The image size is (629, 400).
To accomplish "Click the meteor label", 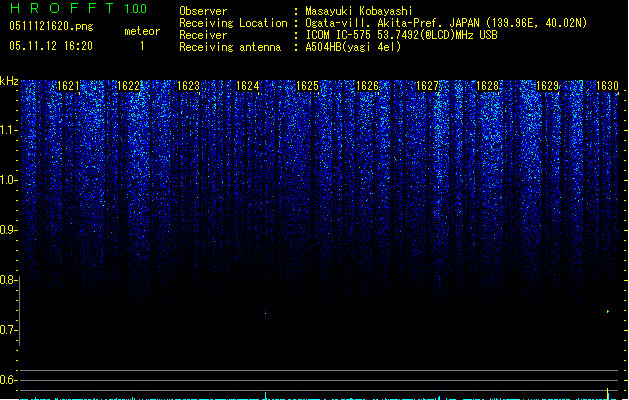I will pos(142,31).
